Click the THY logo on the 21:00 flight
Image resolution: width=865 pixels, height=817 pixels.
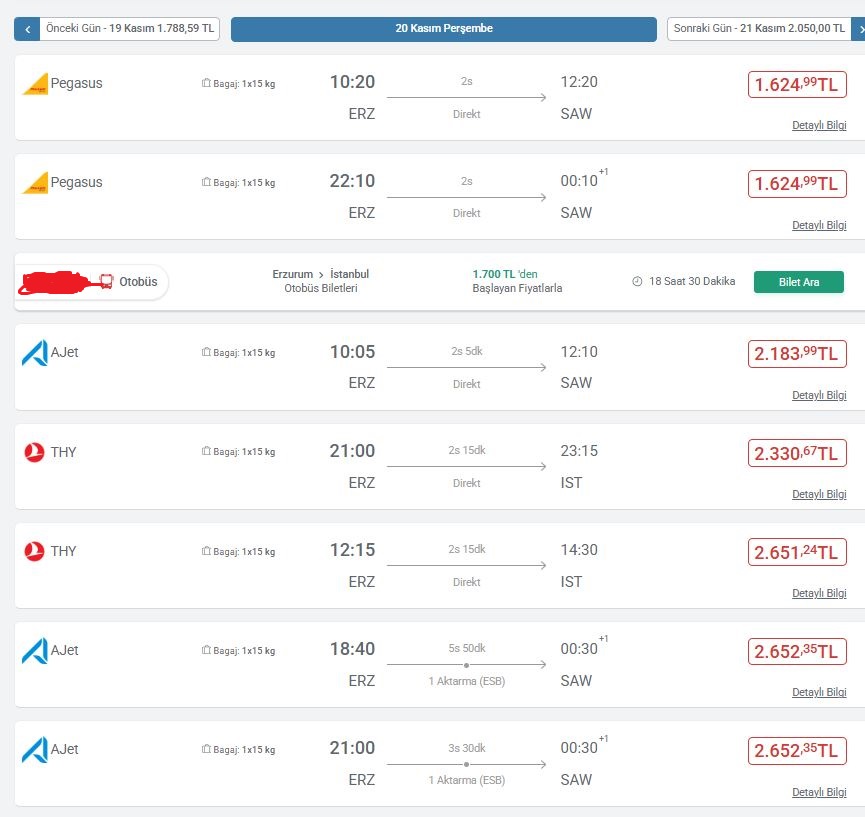[35, 452]
